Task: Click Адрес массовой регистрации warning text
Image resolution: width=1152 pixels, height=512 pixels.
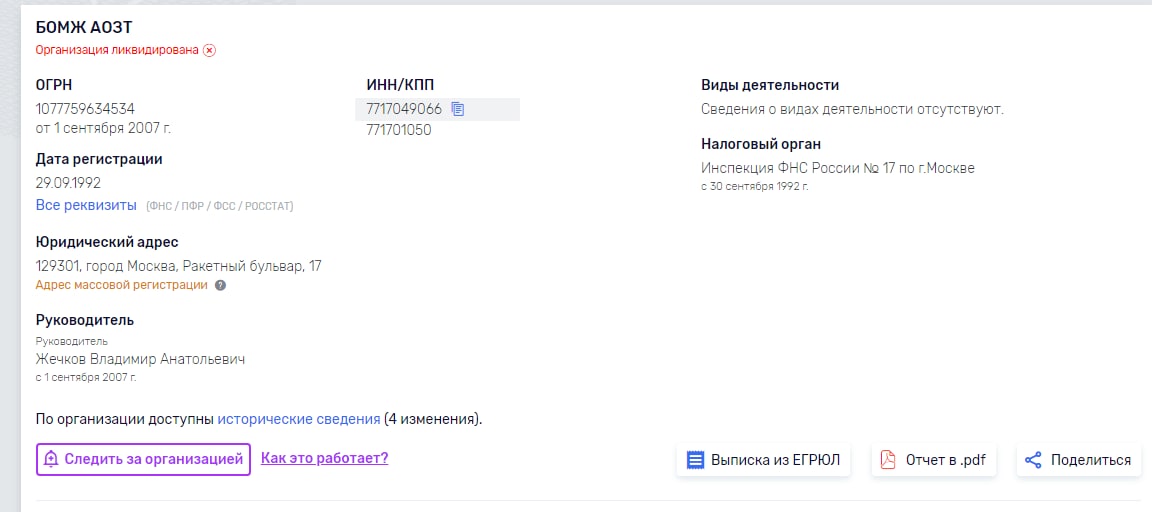Action: (x=122, y=285)
